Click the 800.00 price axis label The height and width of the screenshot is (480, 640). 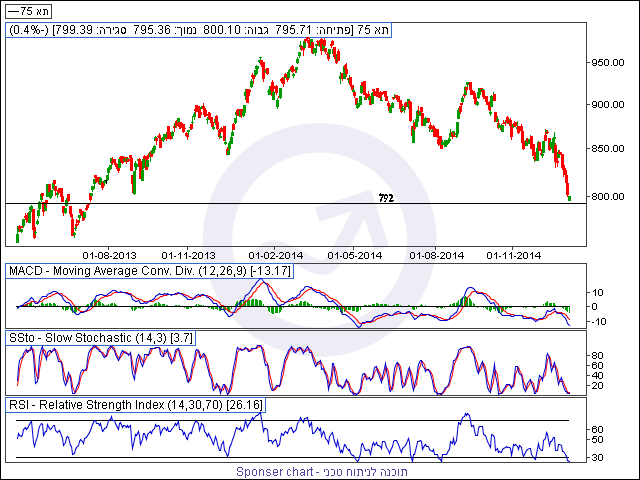pos(608,196)
